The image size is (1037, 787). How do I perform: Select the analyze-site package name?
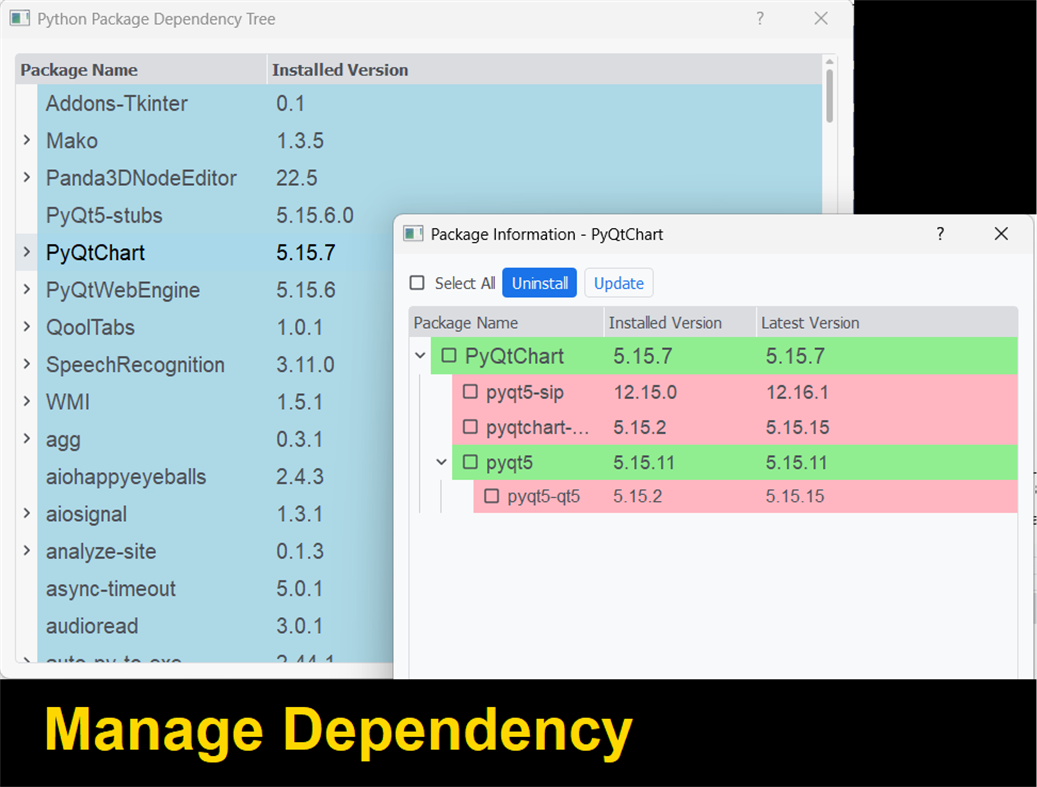101,552
